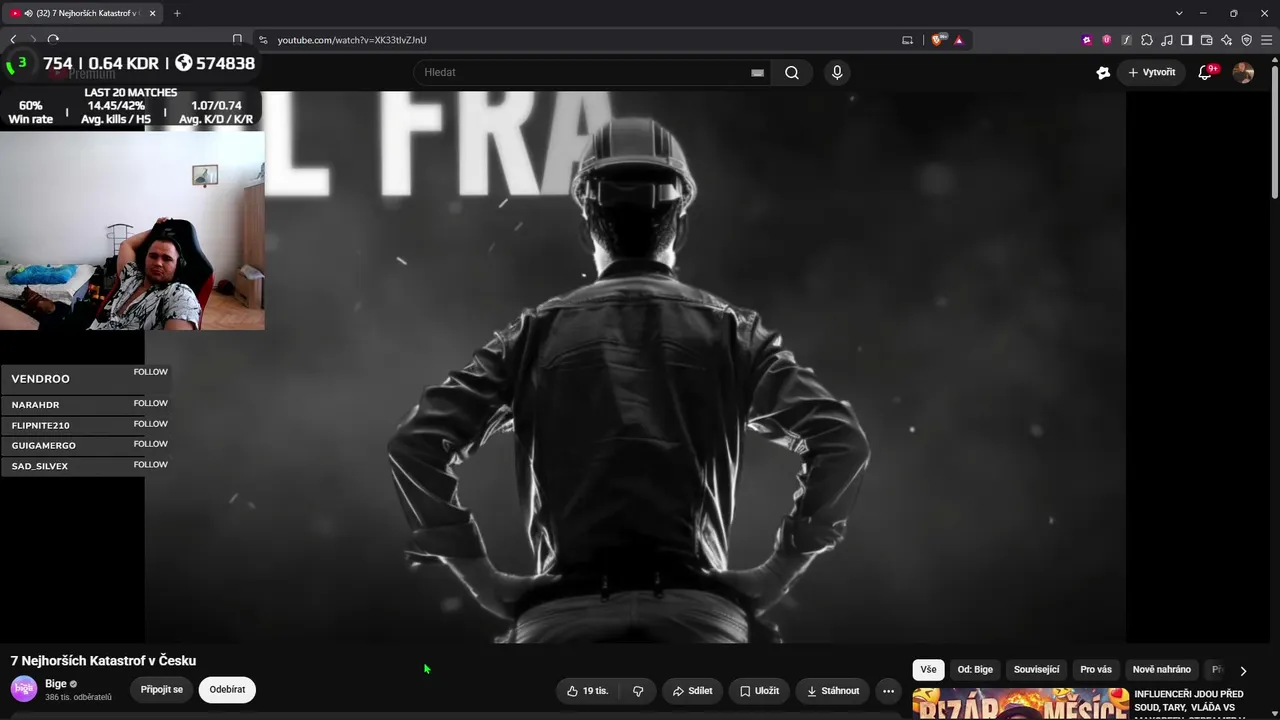
Task: Open Brave Rewards triangle icon
Action: [959, 40]
